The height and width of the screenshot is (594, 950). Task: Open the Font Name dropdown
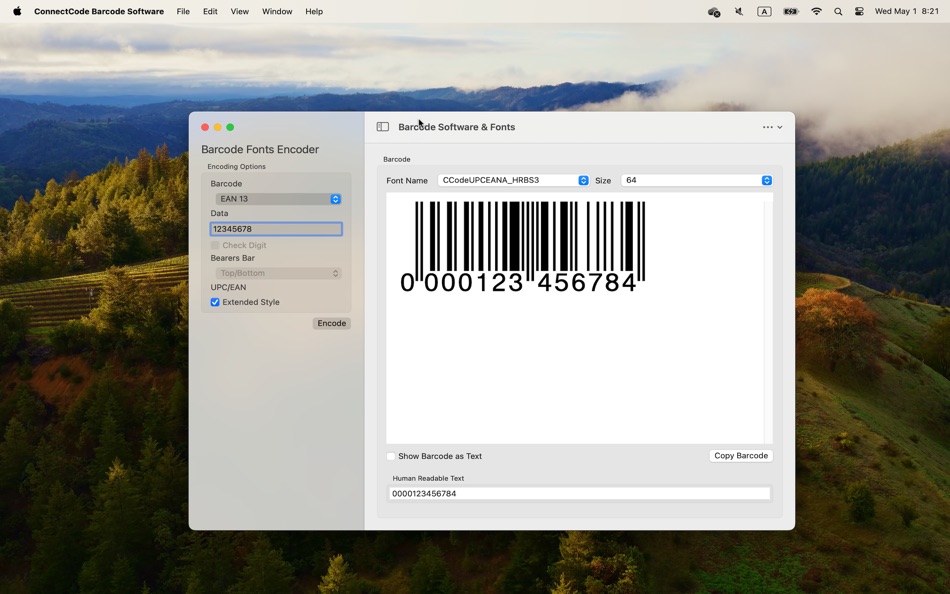point(513,180)
